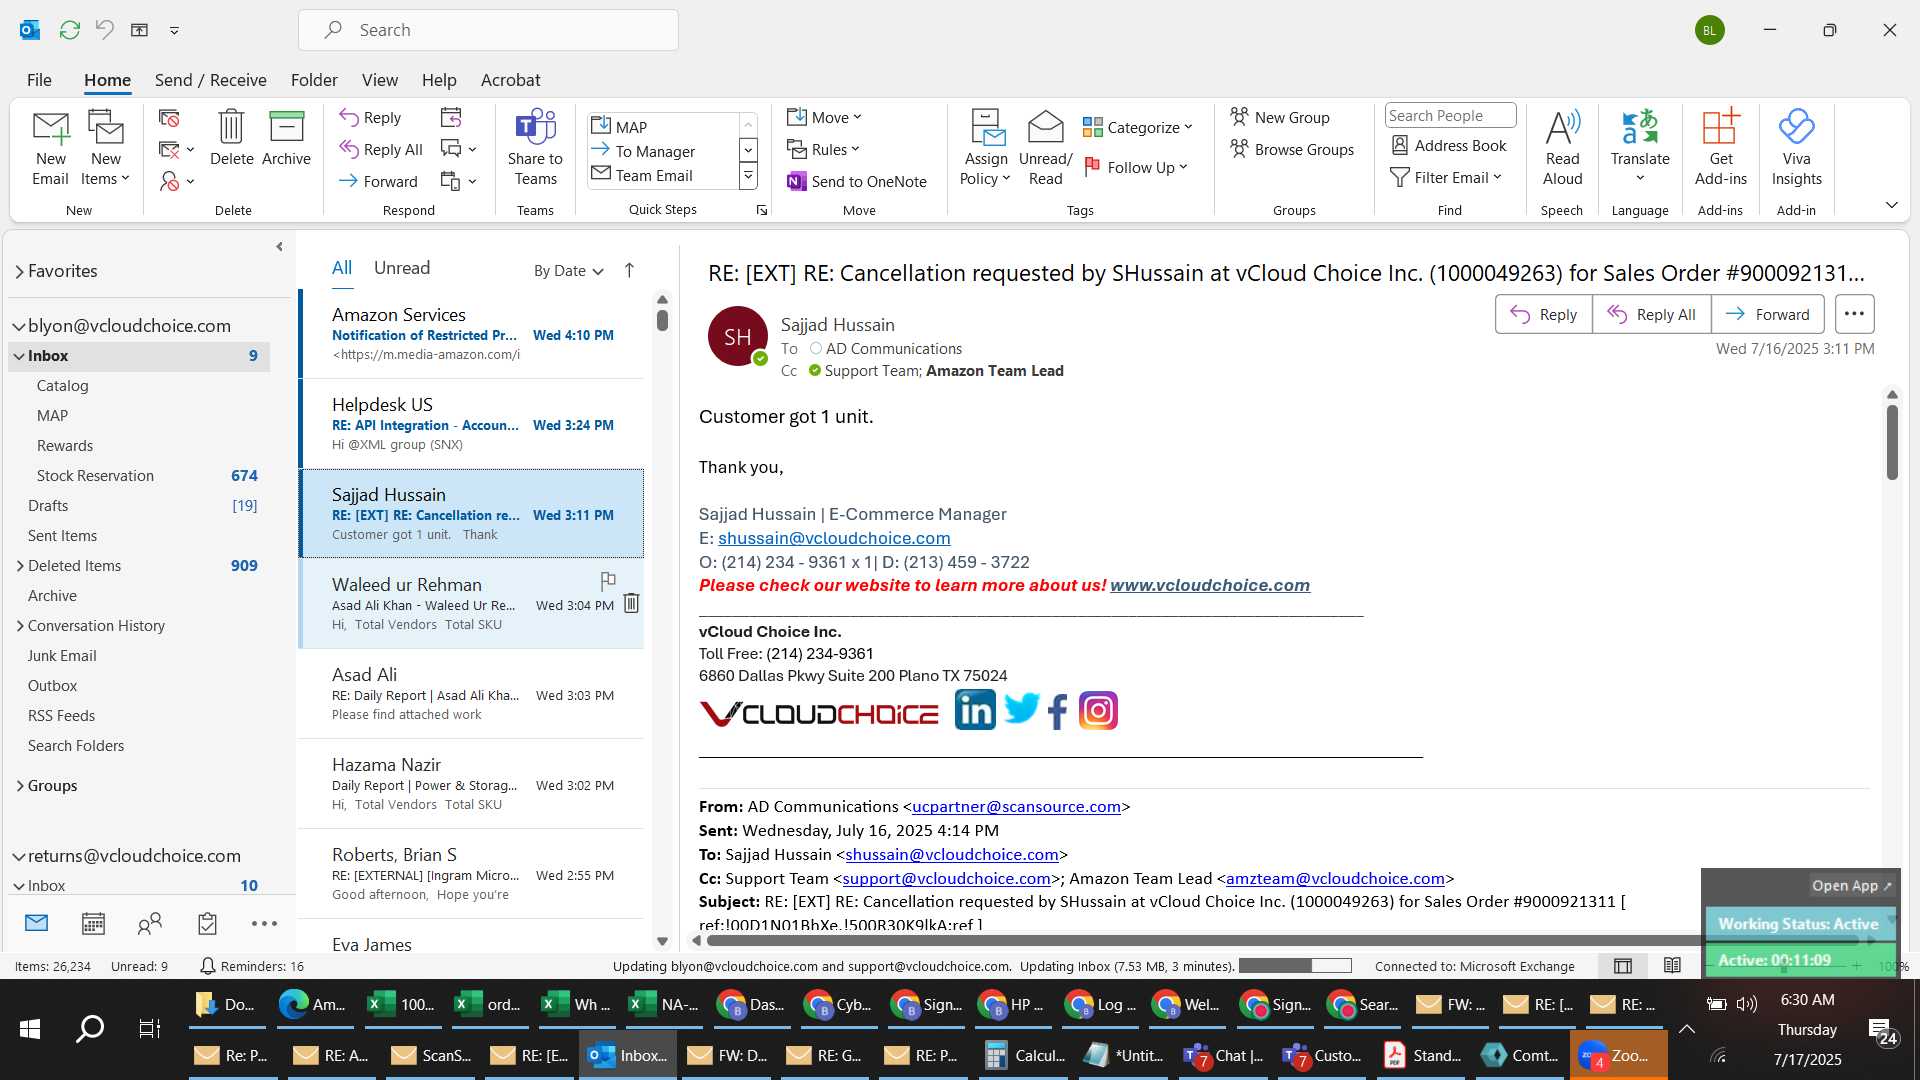The width and height of the screenshot is (1920, 1080).
Task: Expand the Groups section
Action: pos(20,786)
